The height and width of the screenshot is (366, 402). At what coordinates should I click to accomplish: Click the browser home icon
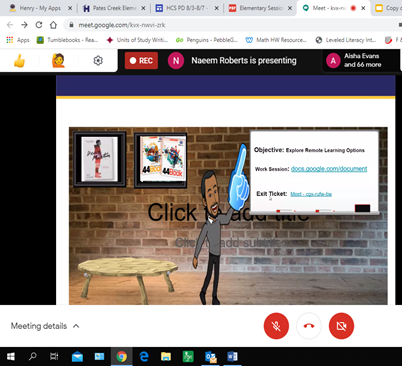[53, 25]
